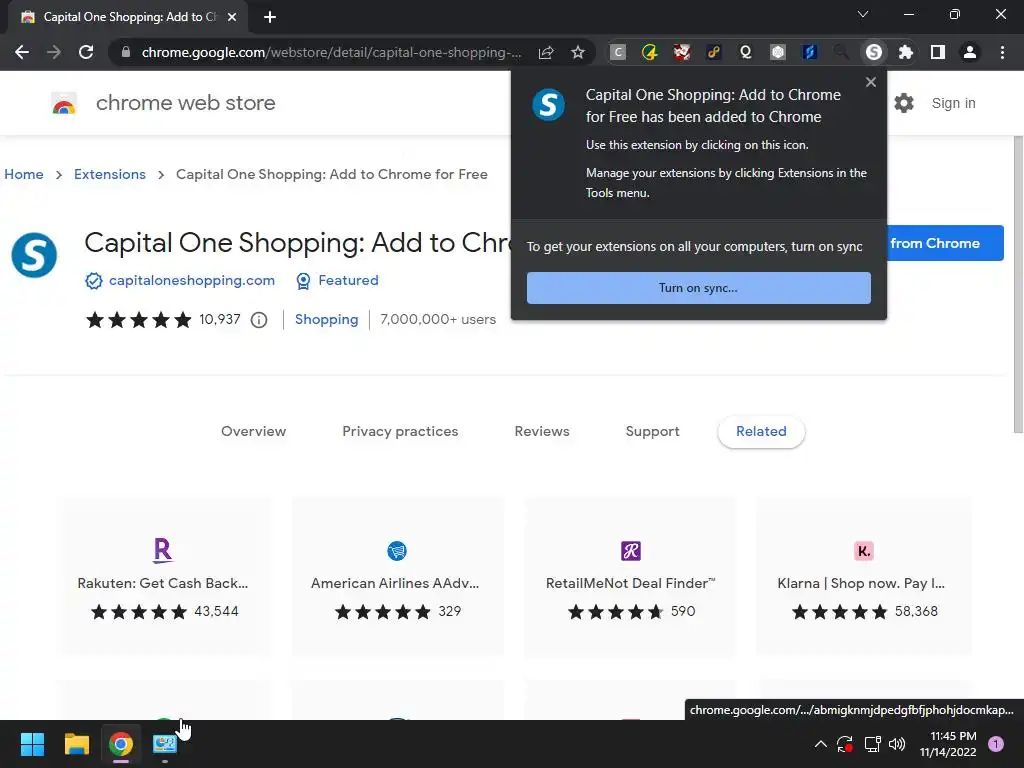Click the Capital One Shopping S logo

coord(34,255)
